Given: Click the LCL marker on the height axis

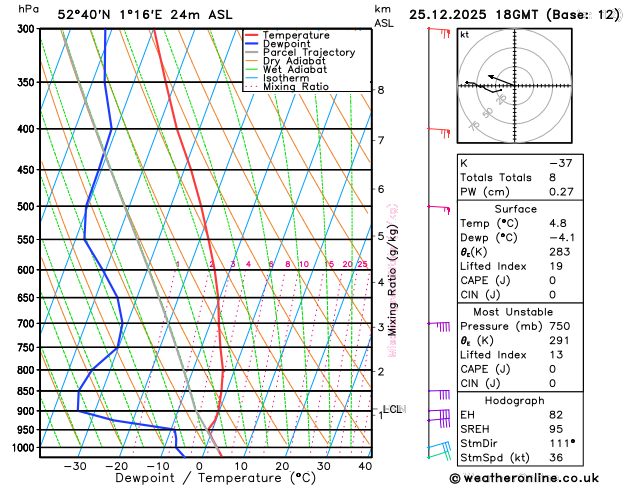Looking at the screenshot, I should coord(393,409).
